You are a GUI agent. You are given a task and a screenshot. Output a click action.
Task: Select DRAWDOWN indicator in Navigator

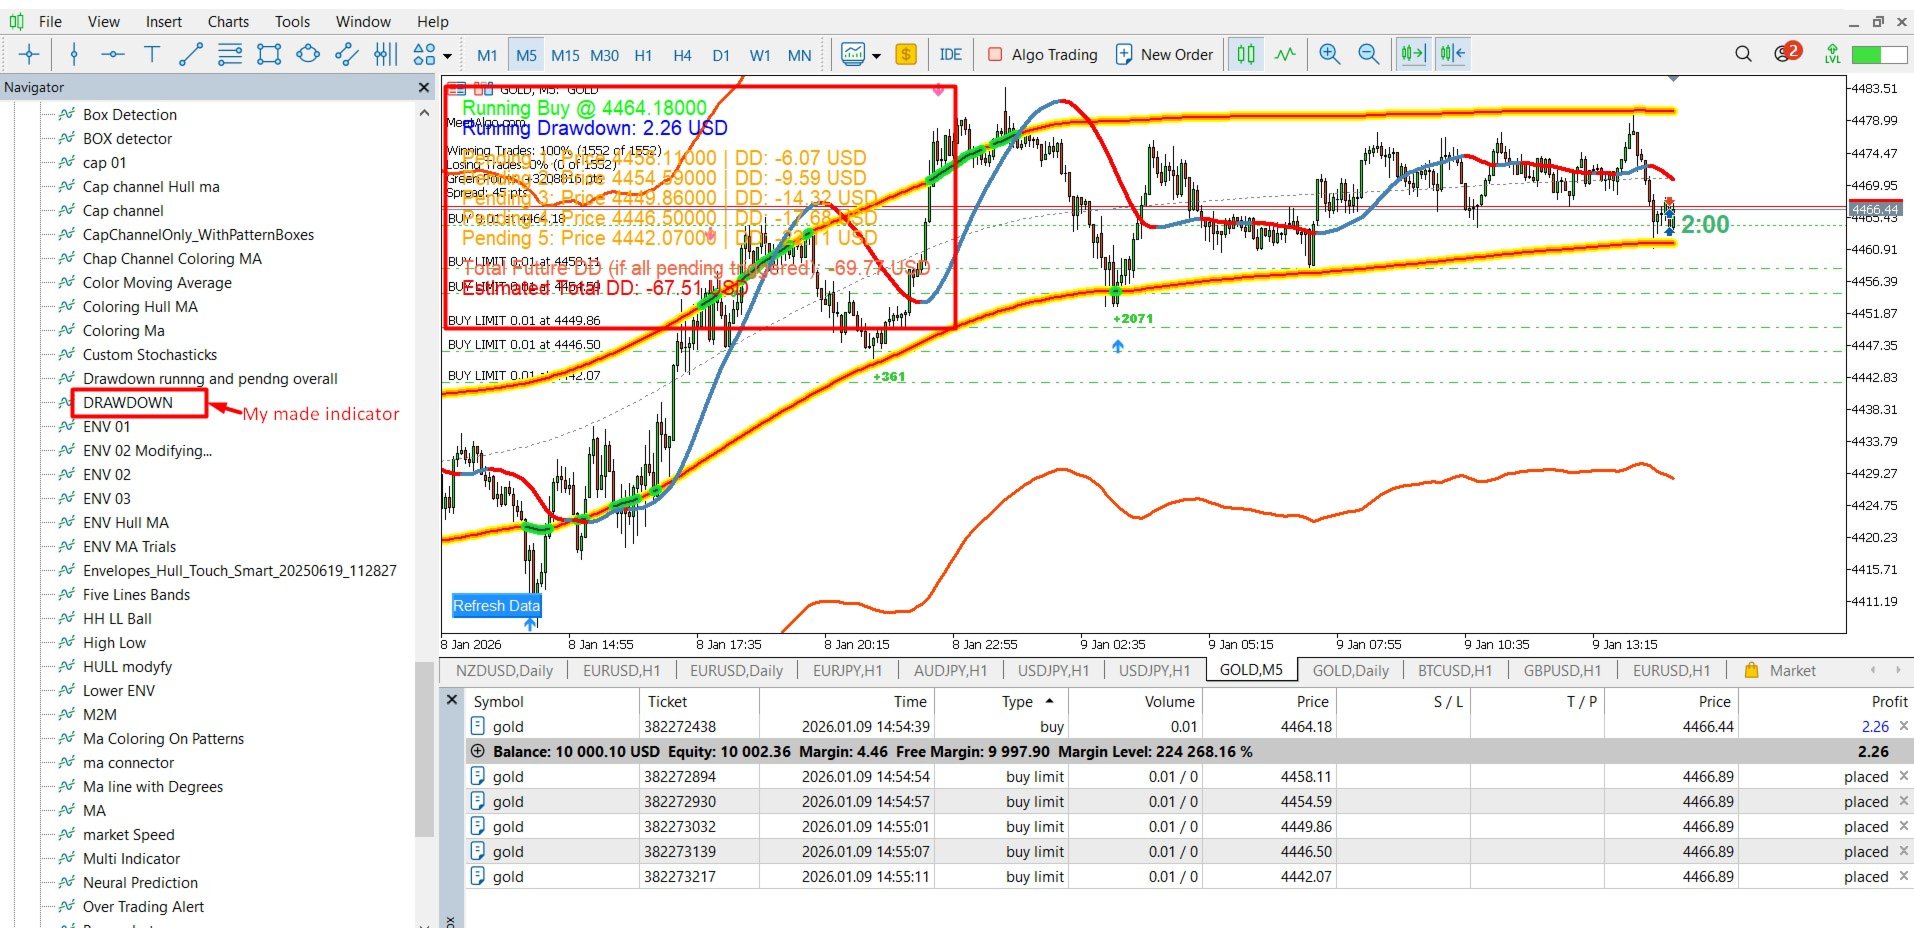click(128, 402)
